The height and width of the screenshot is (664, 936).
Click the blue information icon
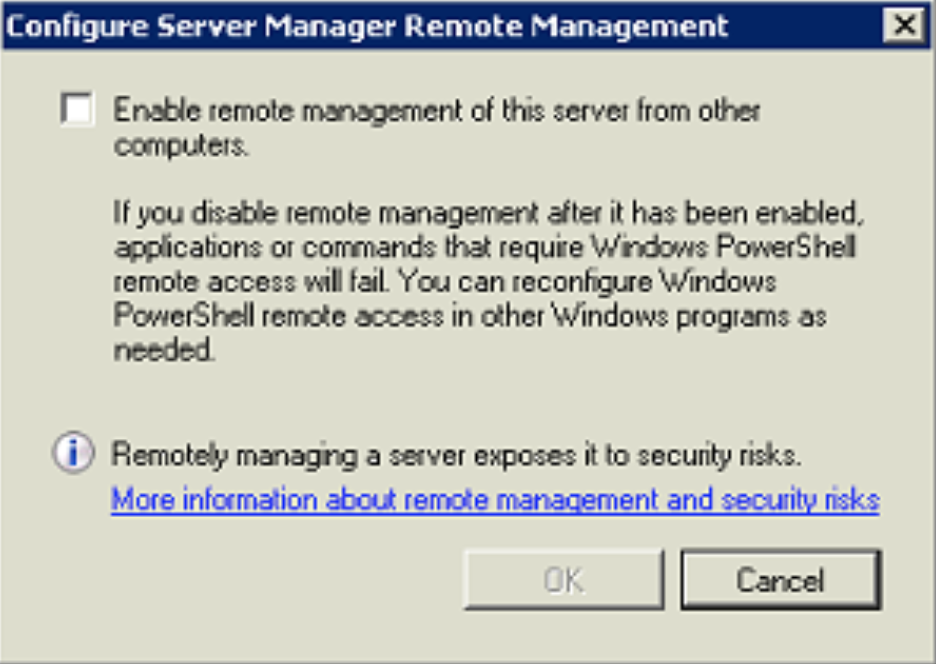[73, 454]
